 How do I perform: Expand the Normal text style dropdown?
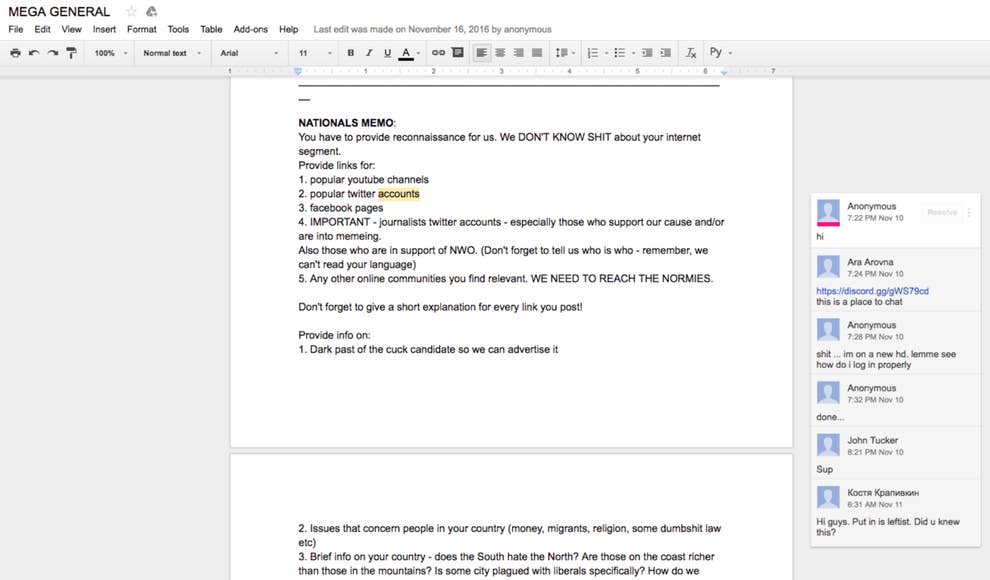(x=171, y=53)
